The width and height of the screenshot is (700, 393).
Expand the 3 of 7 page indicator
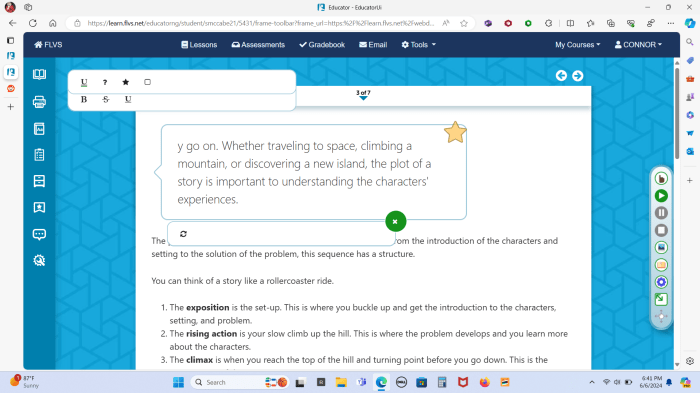(x=363, y=95)
